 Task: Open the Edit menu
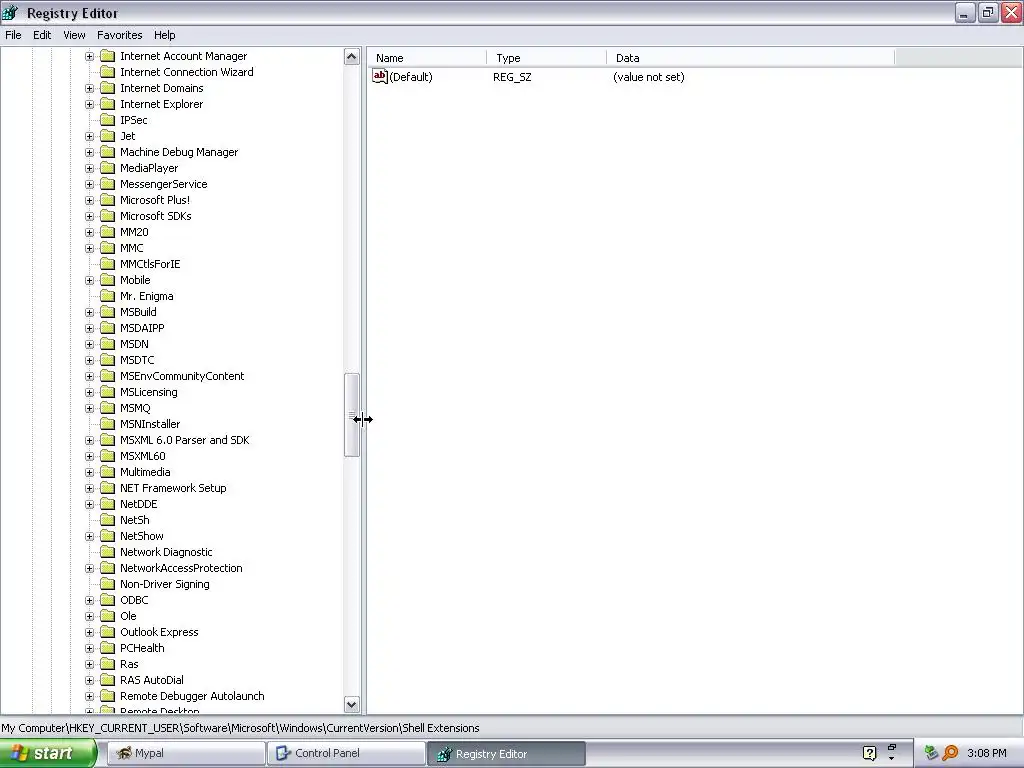[x=42, y=35]
